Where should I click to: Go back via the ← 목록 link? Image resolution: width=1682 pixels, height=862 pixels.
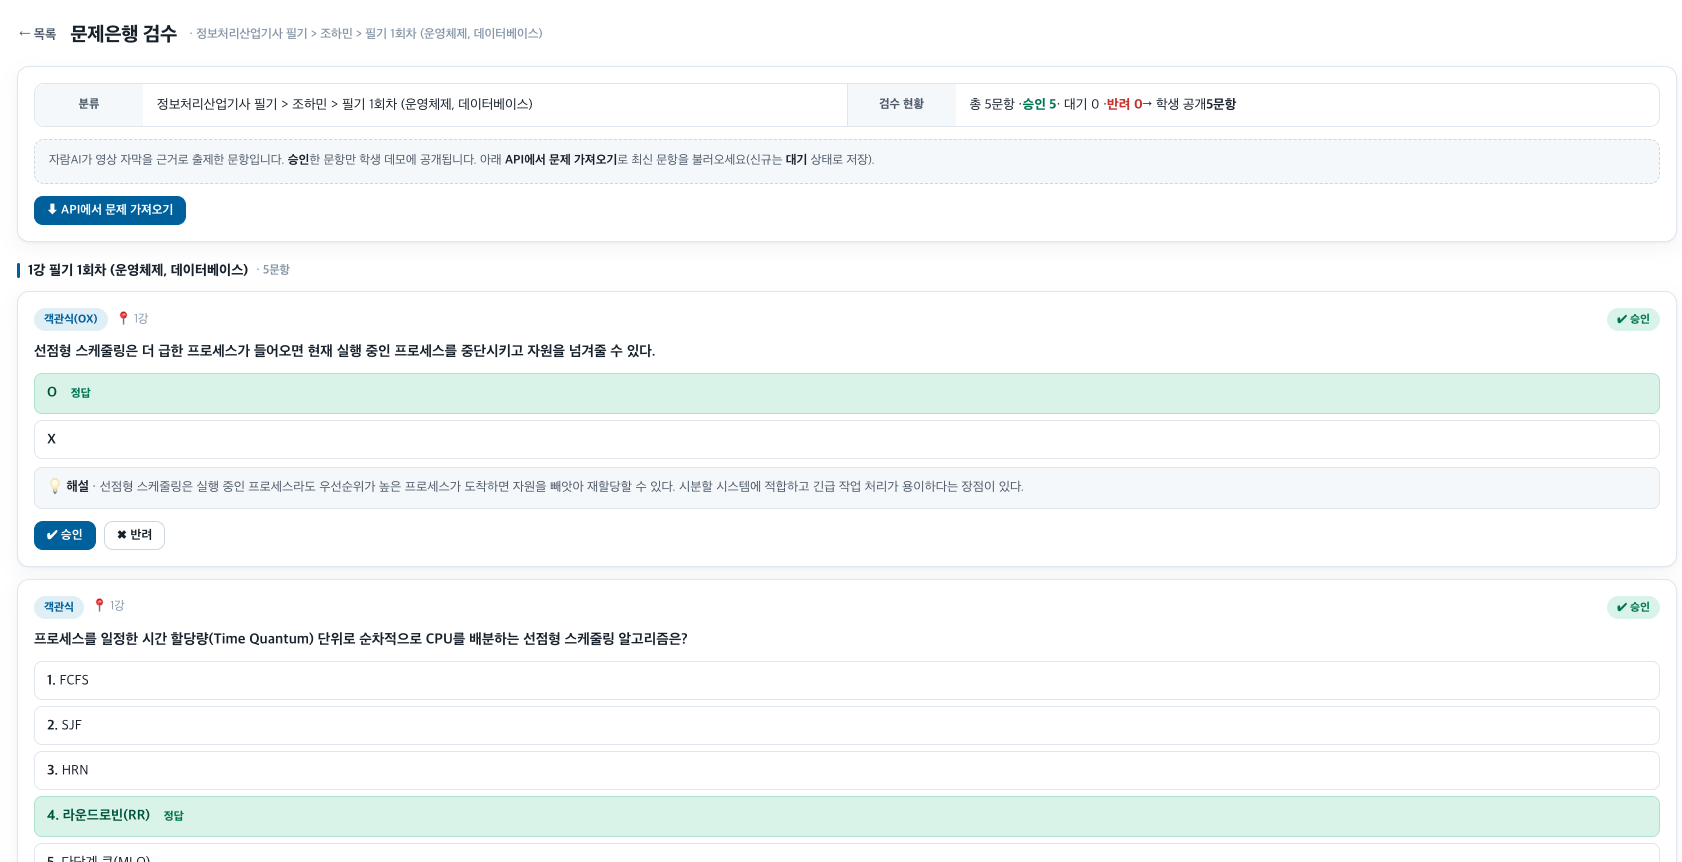[x=37, y=34]
